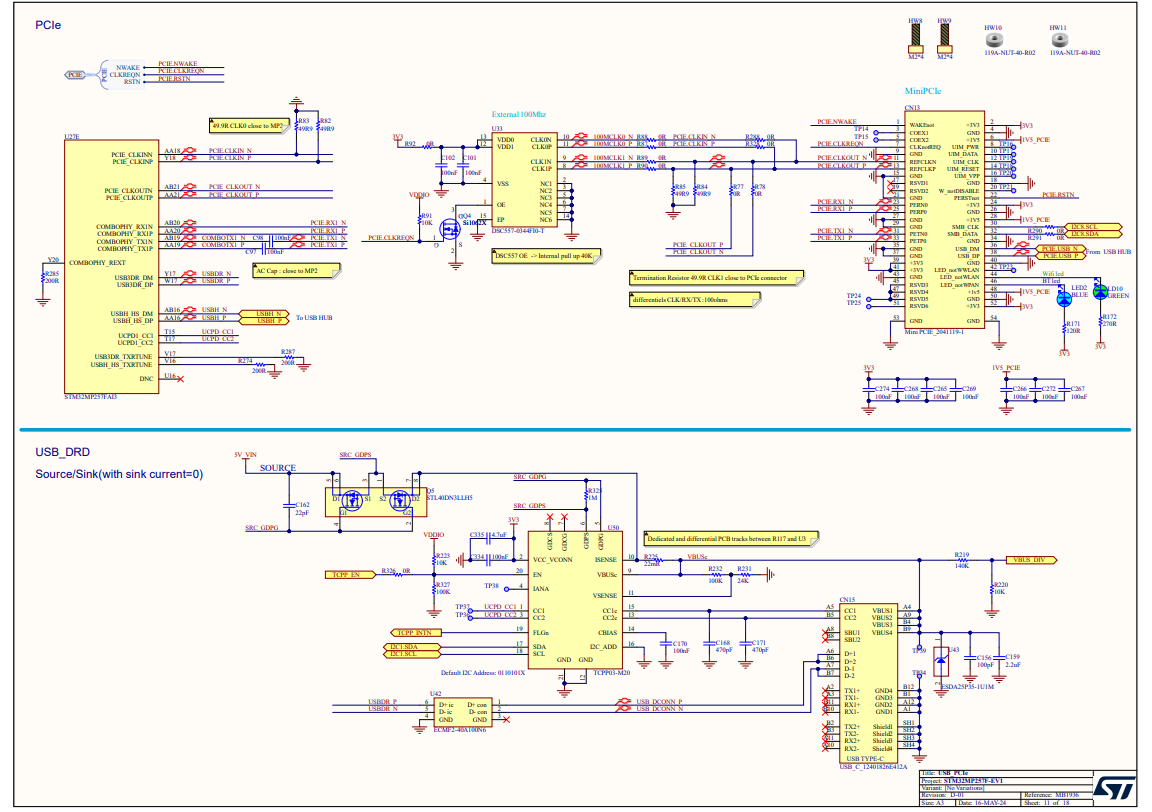Select the Q94 MOSFET symbol
Screen dimensions: 1152x812
click(x=451, y=229)
